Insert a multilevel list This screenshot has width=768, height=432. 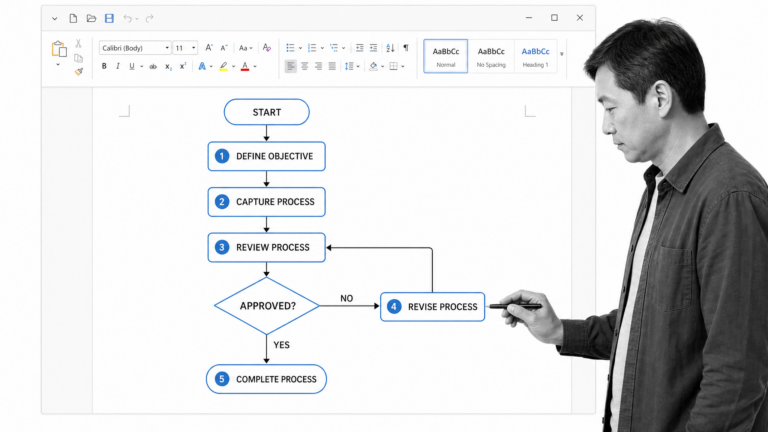tap(334, 48)
